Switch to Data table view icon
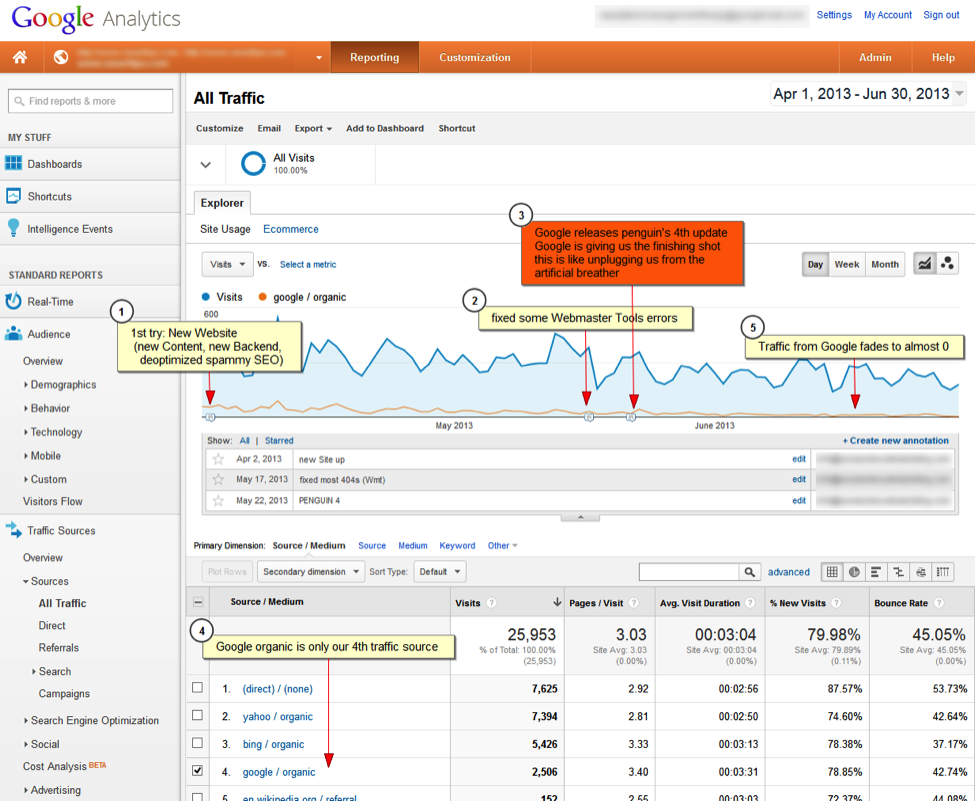975x802 pixels. click(831, 572)
